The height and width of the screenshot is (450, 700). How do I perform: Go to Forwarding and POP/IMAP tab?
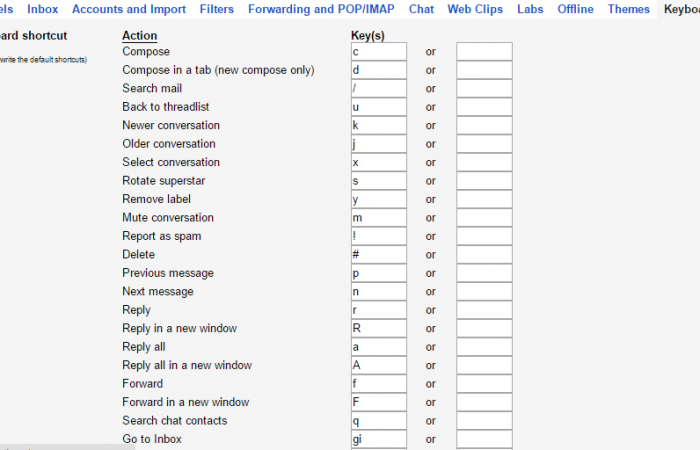(x=321, y=9)
